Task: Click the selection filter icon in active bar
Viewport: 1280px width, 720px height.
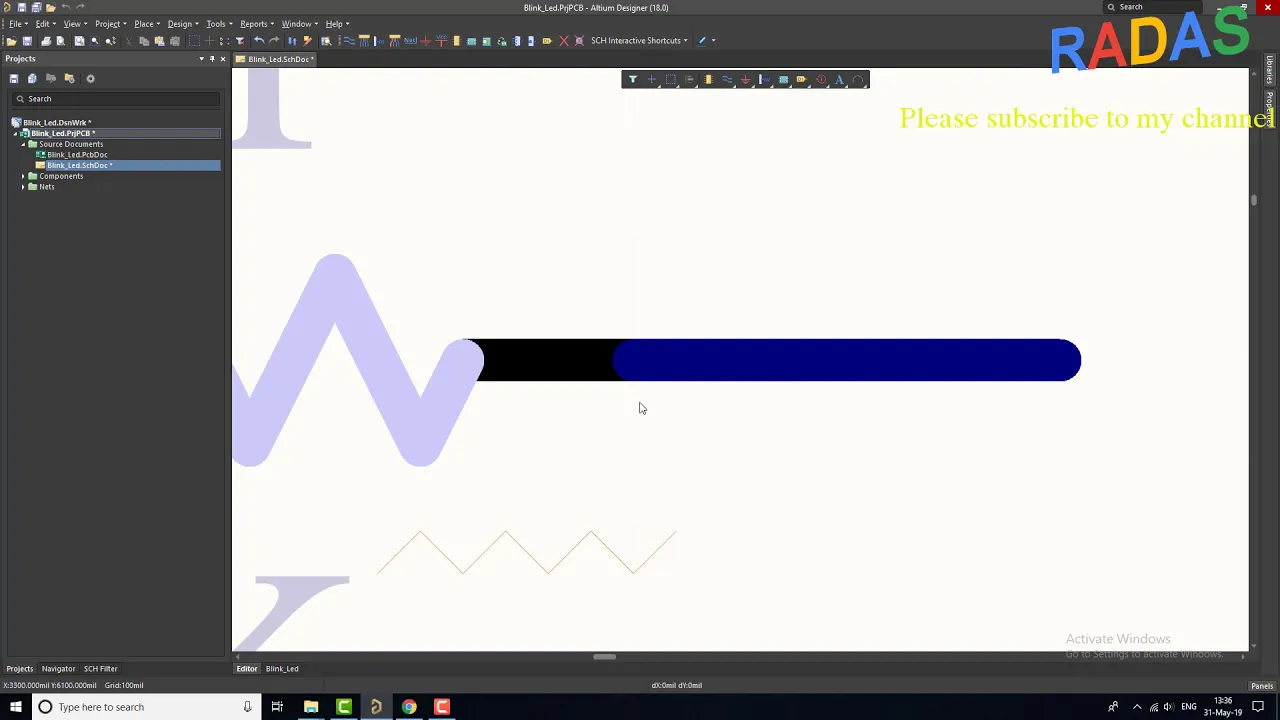Action: 632,80
